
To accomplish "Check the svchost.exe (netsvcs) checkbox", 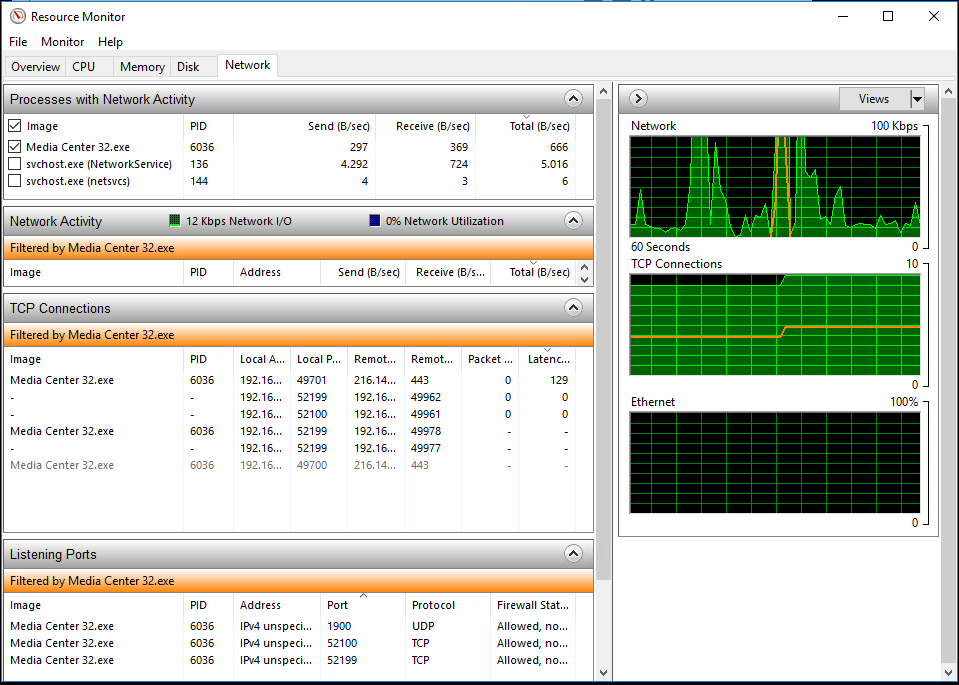I will click(15, 181).
